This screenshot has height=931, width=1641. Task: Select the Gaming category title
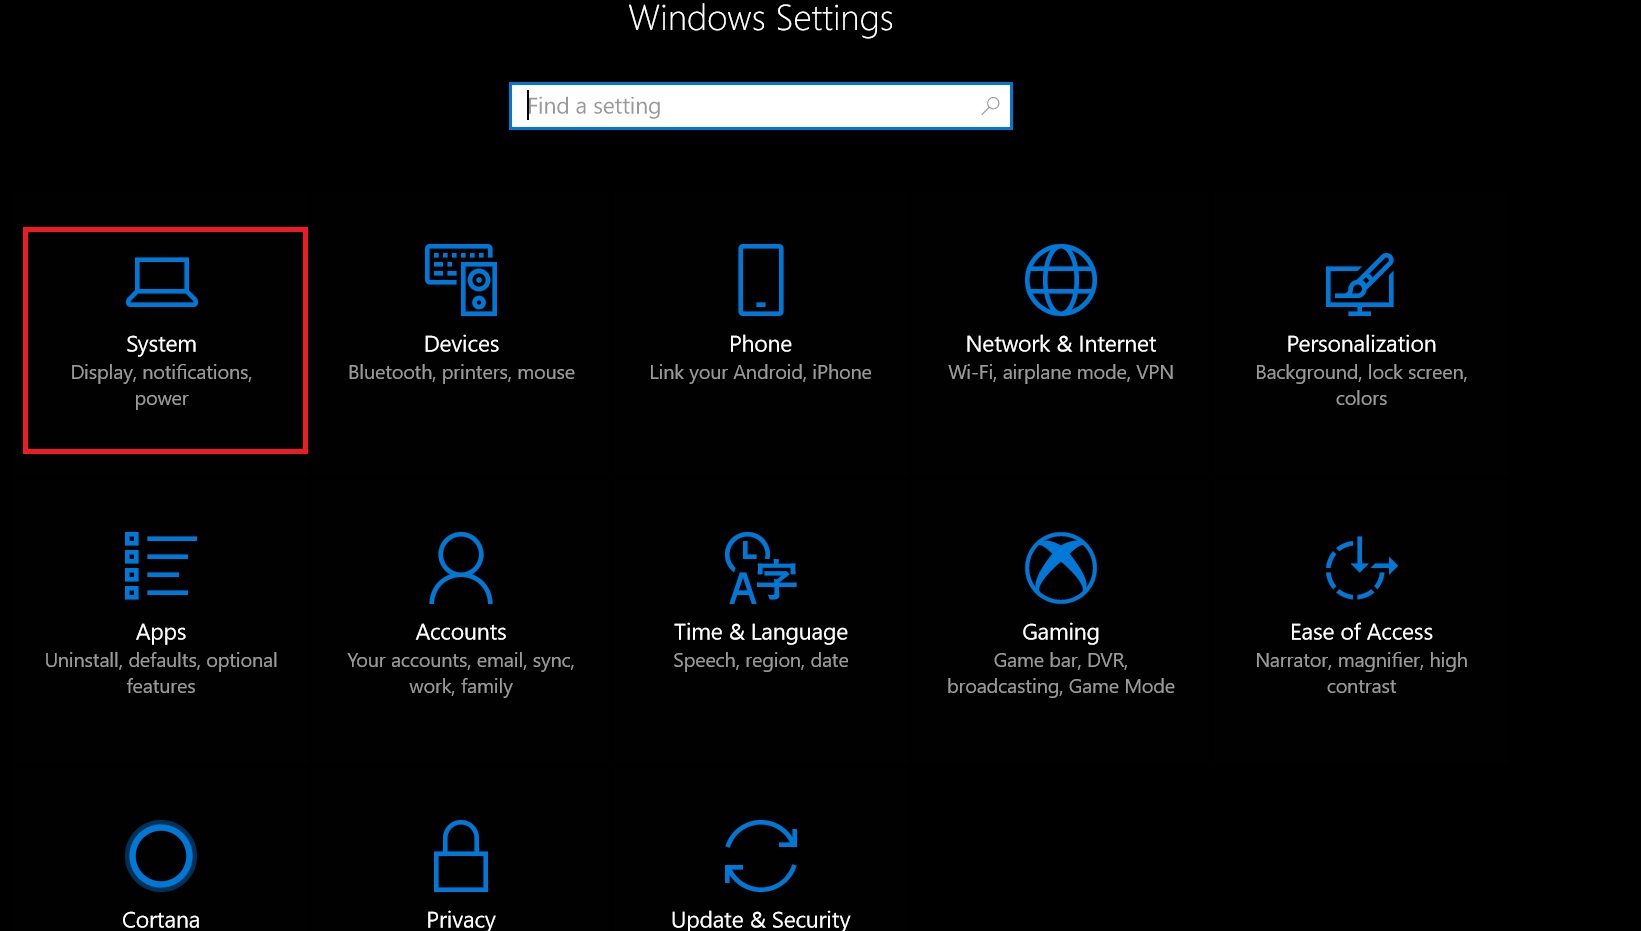tap(1060, 632)
